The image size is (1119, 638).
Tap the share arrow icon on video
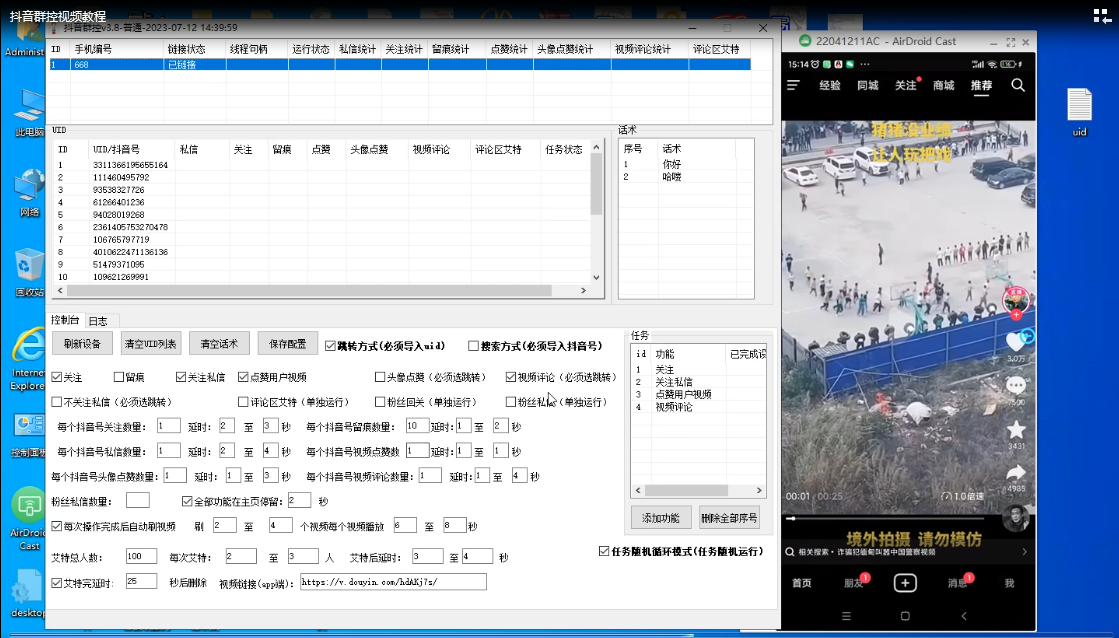click(1016, 473)
